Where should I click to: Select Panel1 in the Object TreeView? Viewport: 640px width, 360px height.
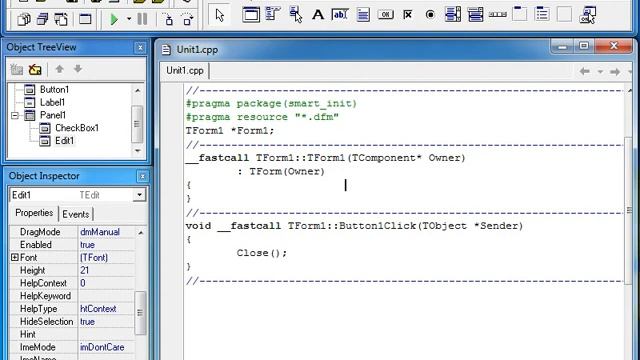pyautogui.click(x=53, y=115)
